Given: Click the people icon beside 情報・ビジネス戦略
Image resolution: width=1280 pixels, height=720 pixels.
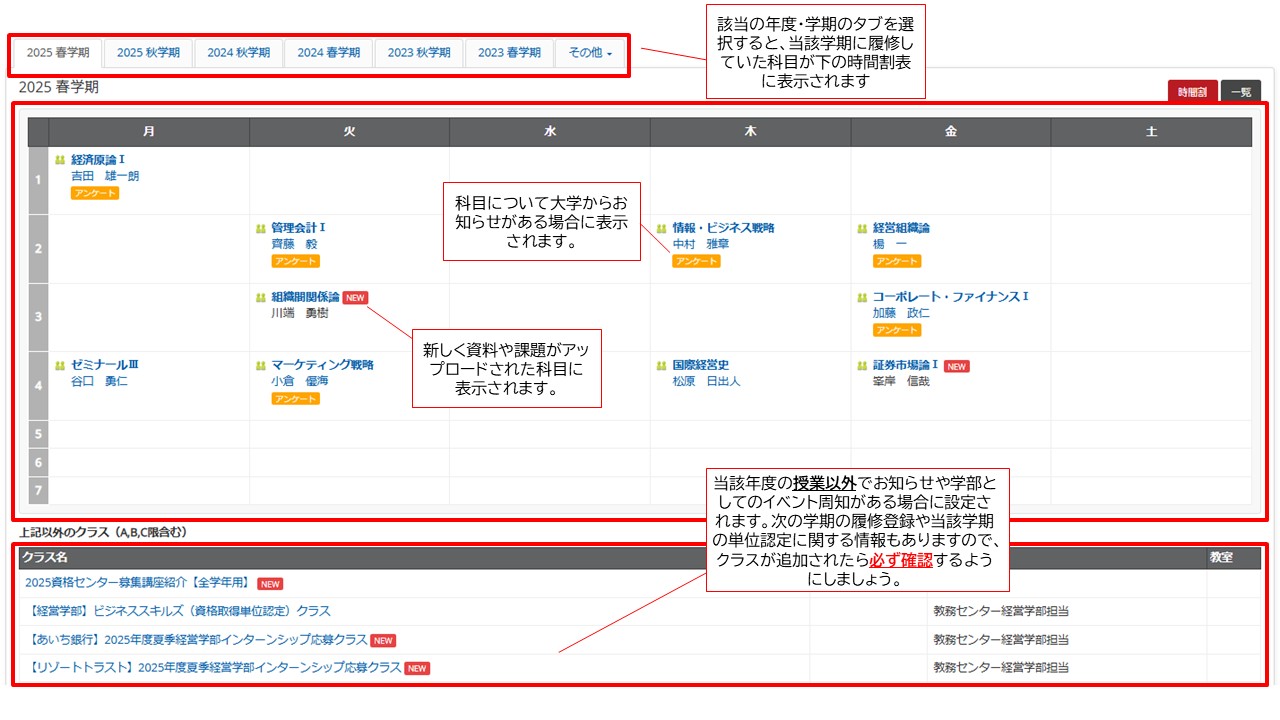Looking at the screenshot, I should coord(662,228).
